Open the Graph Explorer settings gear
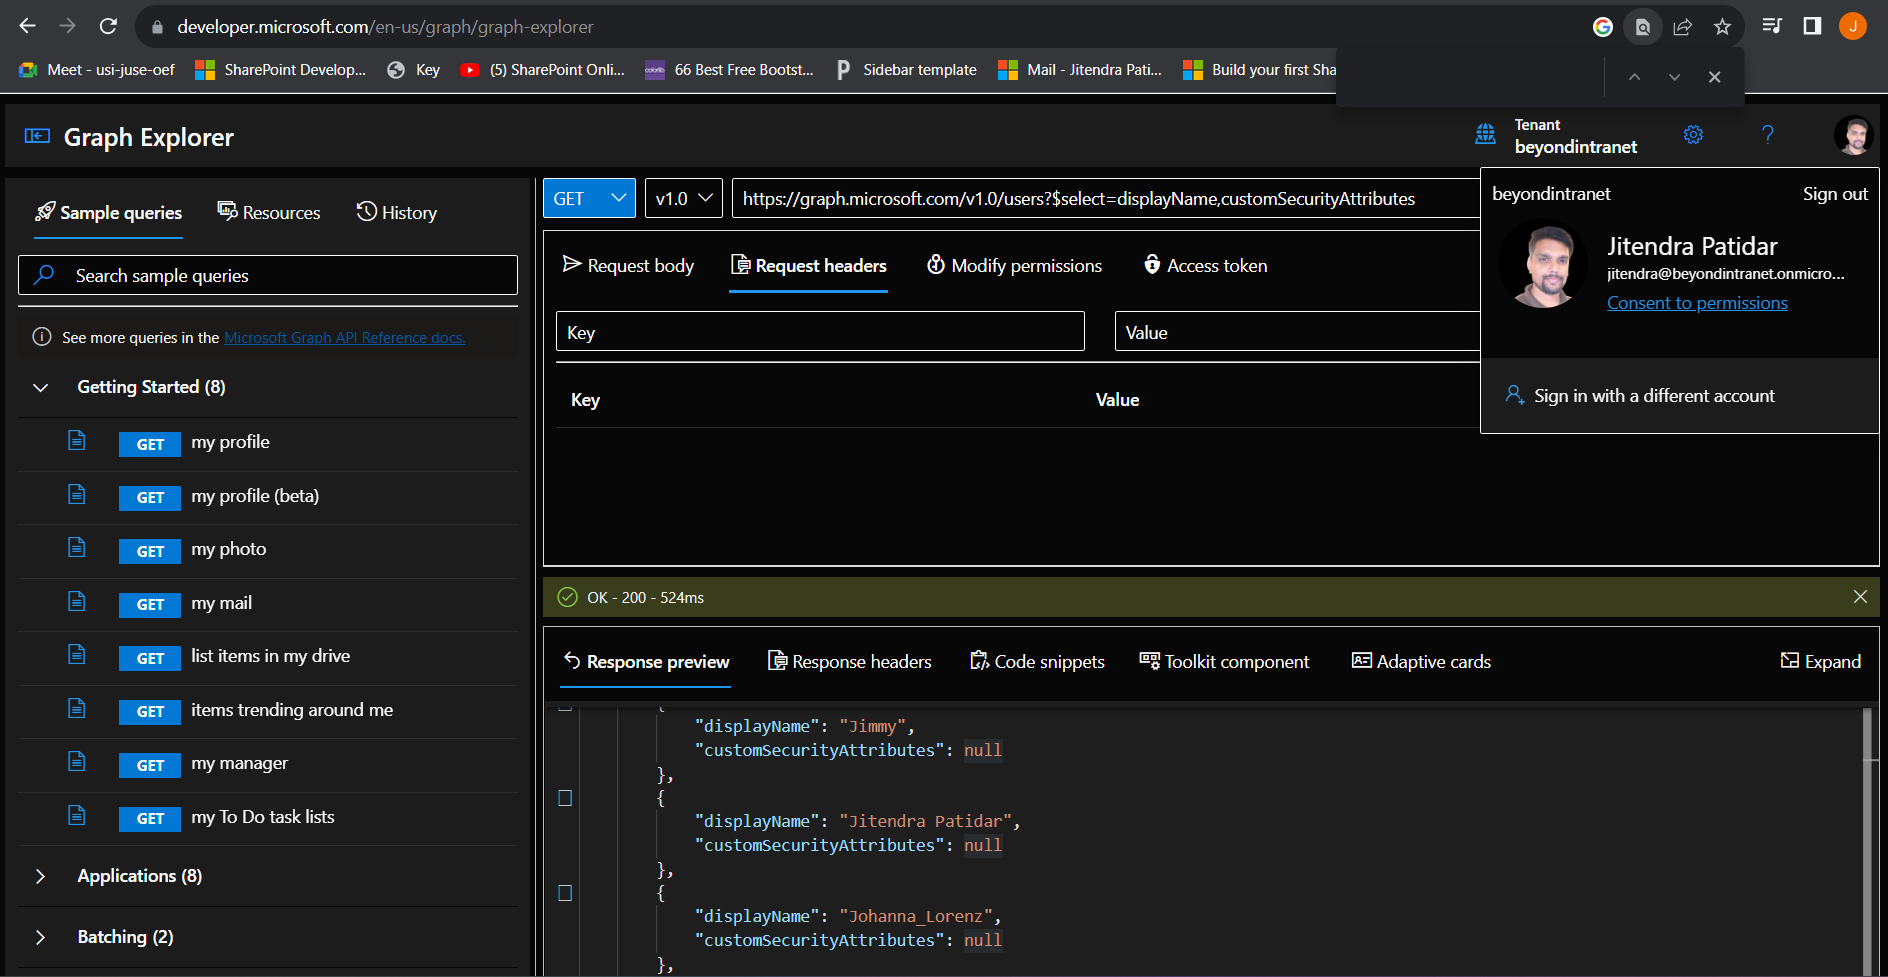The image size is (1888, 977). (x=1693, y=134)
